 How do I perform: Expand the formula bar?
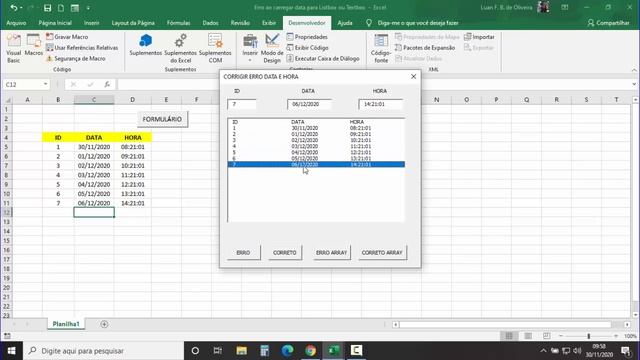634,84
